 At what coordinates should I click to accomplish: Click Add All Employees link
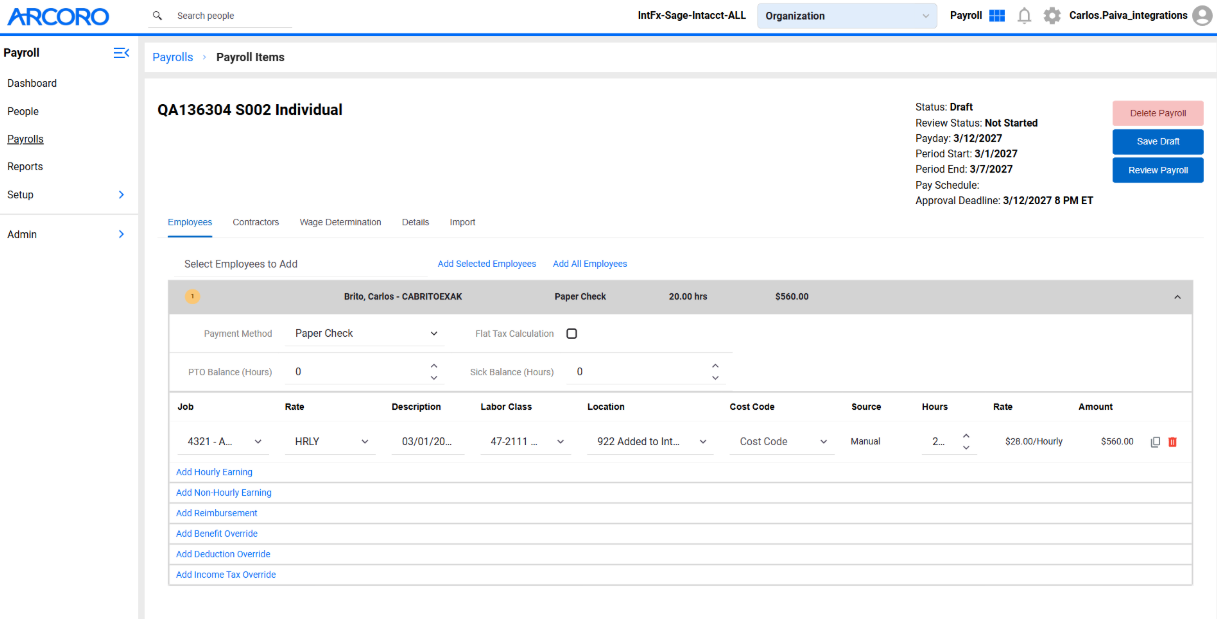pos(590,264)
